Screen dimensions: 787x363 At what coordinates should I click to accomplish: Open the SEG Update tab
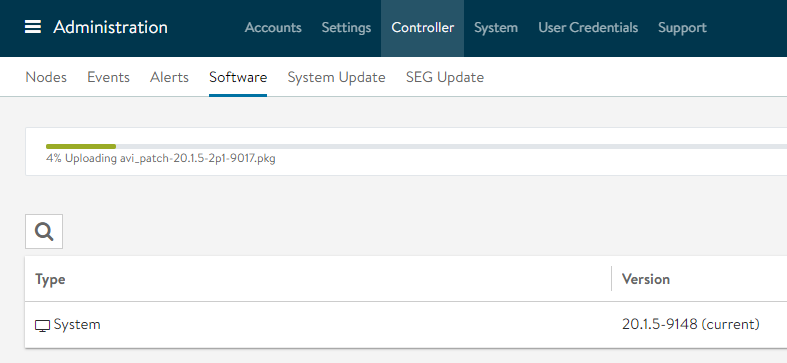coord(445,77)
